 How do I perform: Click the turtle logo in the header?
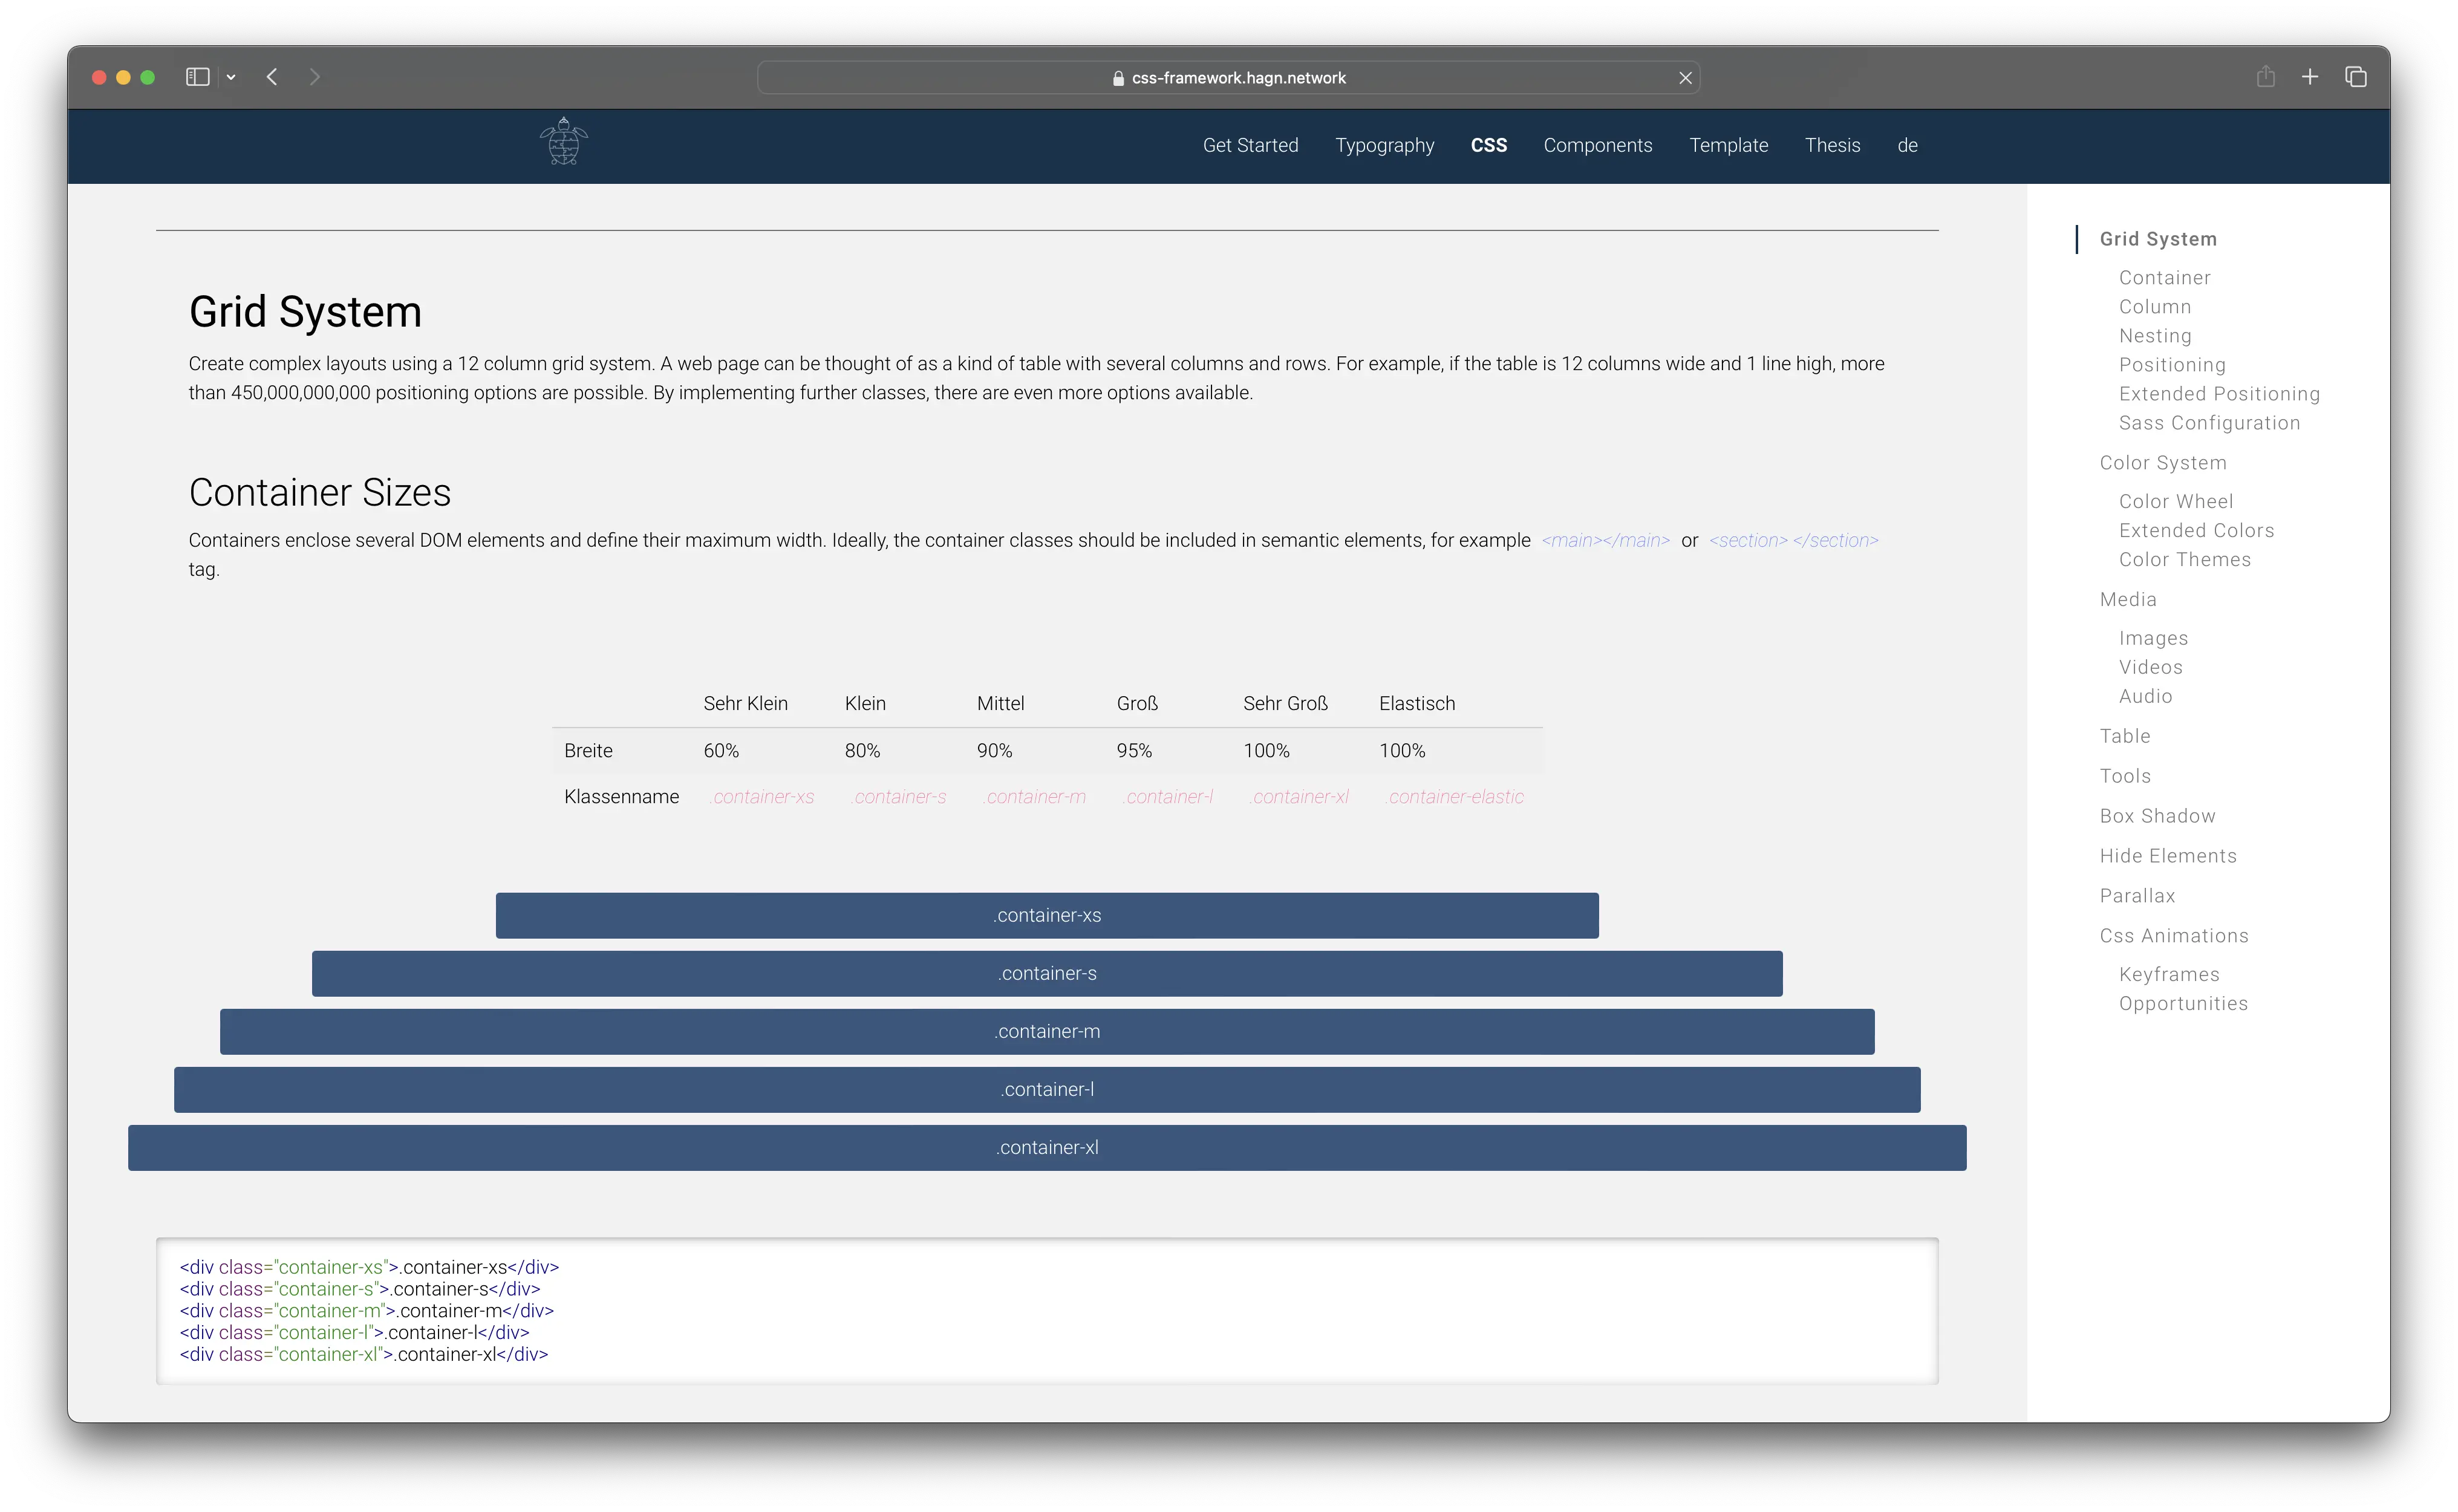tap(563, 142)
